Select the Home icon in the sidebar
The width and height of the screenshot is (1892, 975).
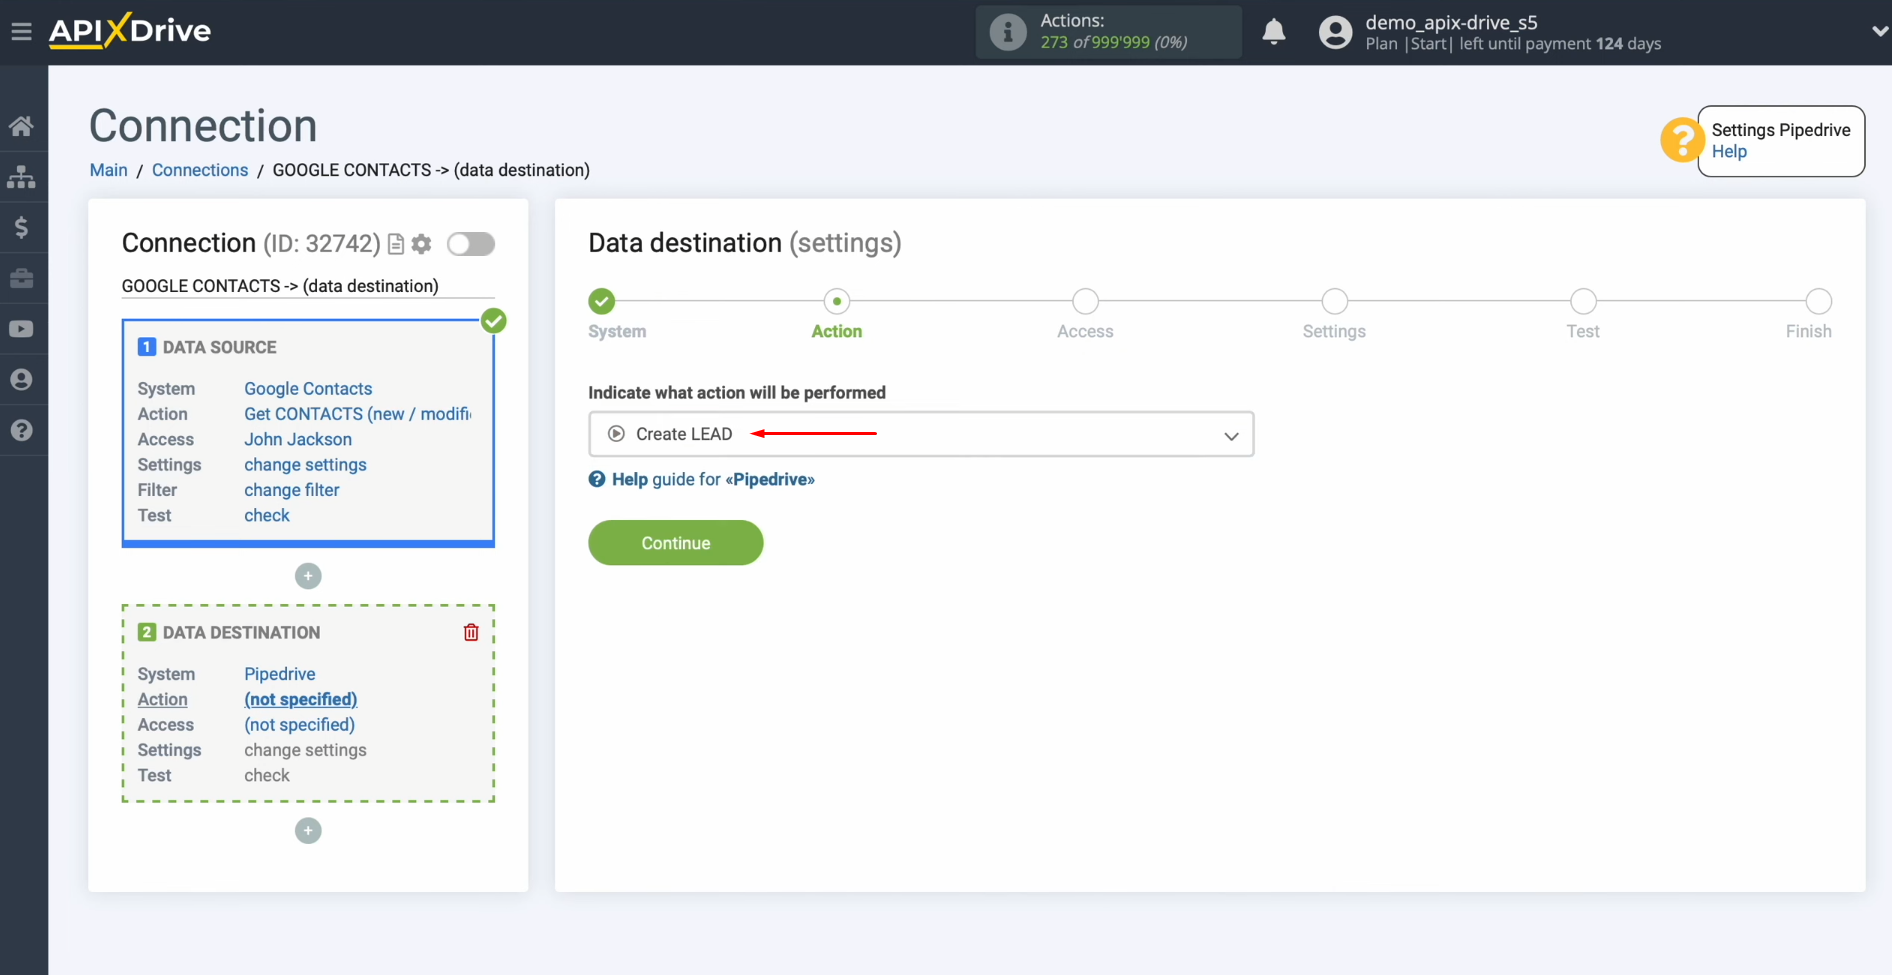pos(23,125)
